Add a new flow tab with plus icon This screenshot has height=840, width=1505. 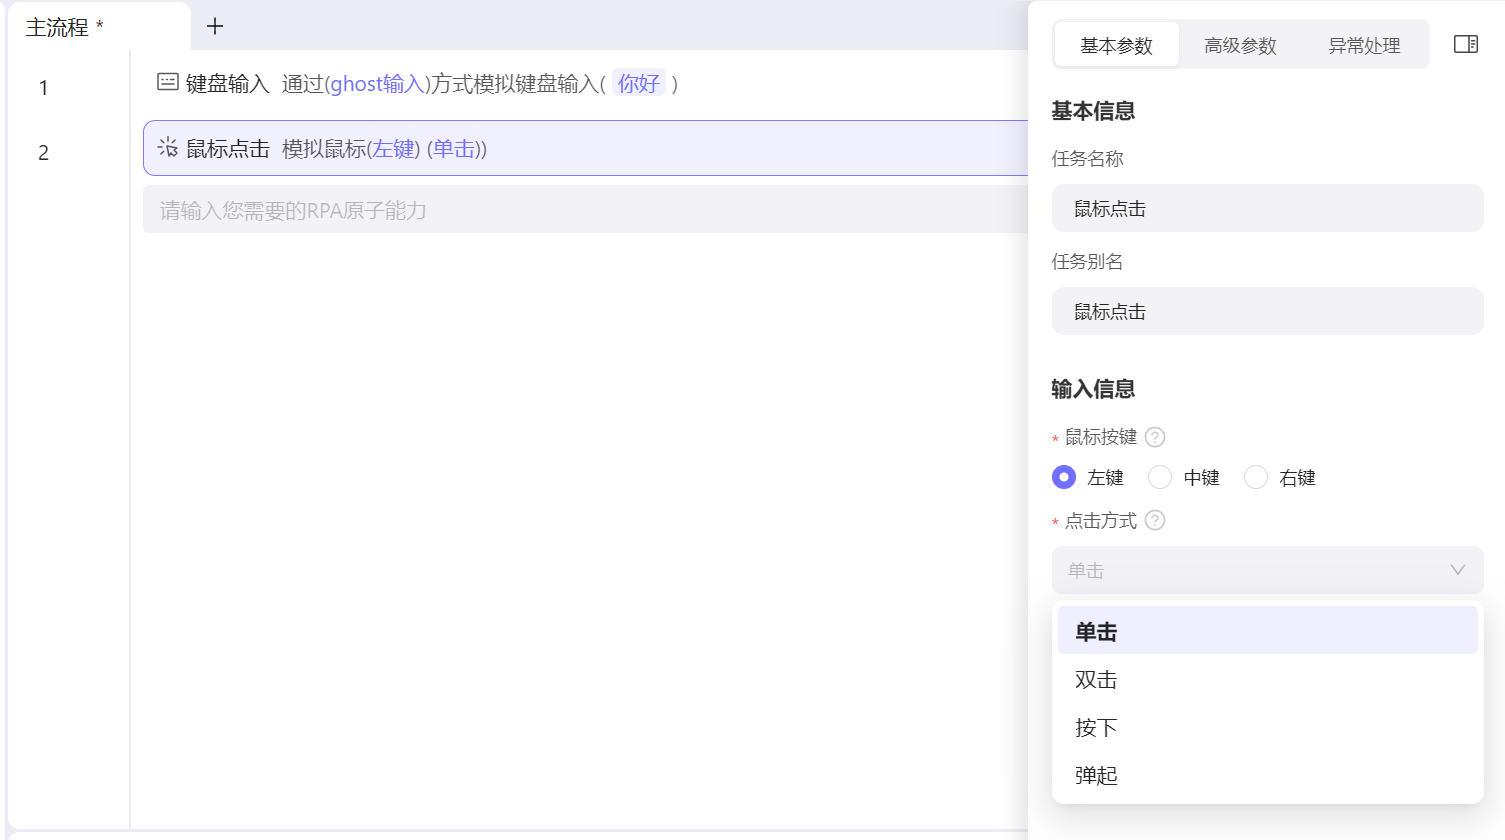pyautogui.click(x=215, y=27)
